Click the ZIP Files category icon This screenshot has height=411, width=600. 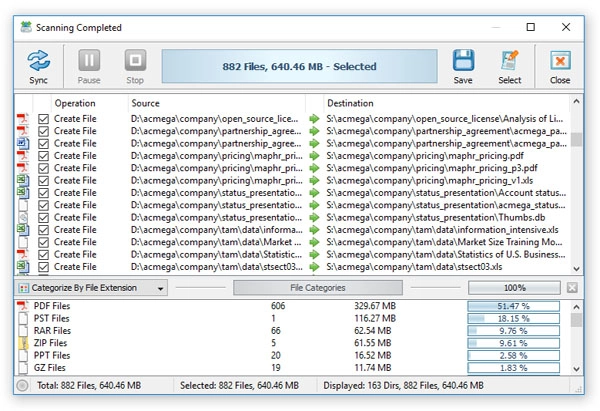23,343
